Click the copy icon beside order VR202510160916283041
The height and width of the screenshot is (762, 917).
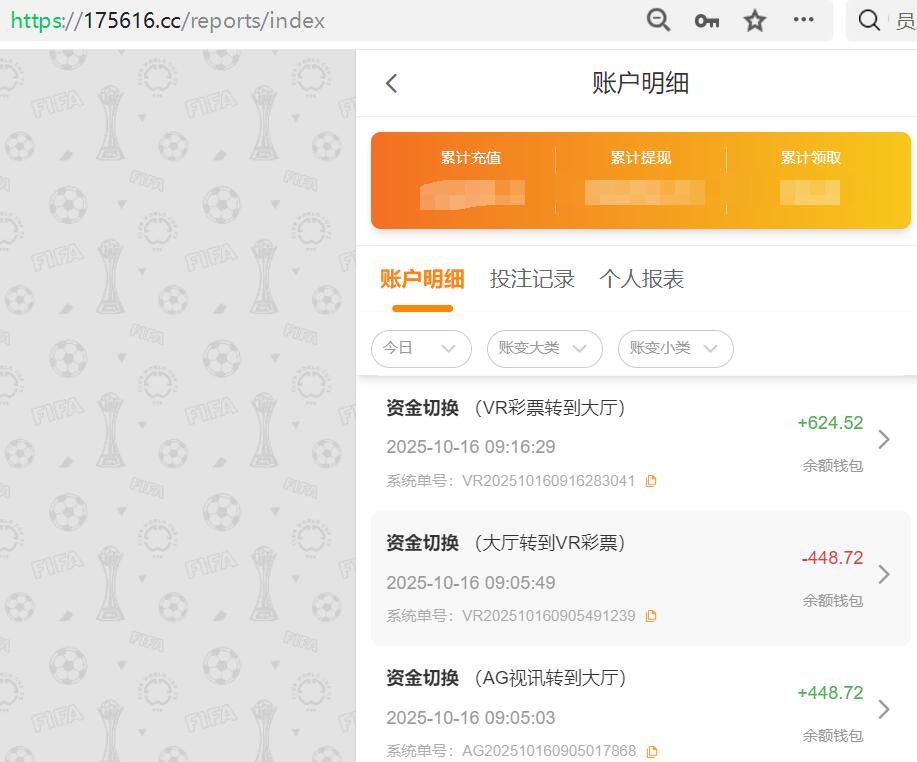coord(651,480)
